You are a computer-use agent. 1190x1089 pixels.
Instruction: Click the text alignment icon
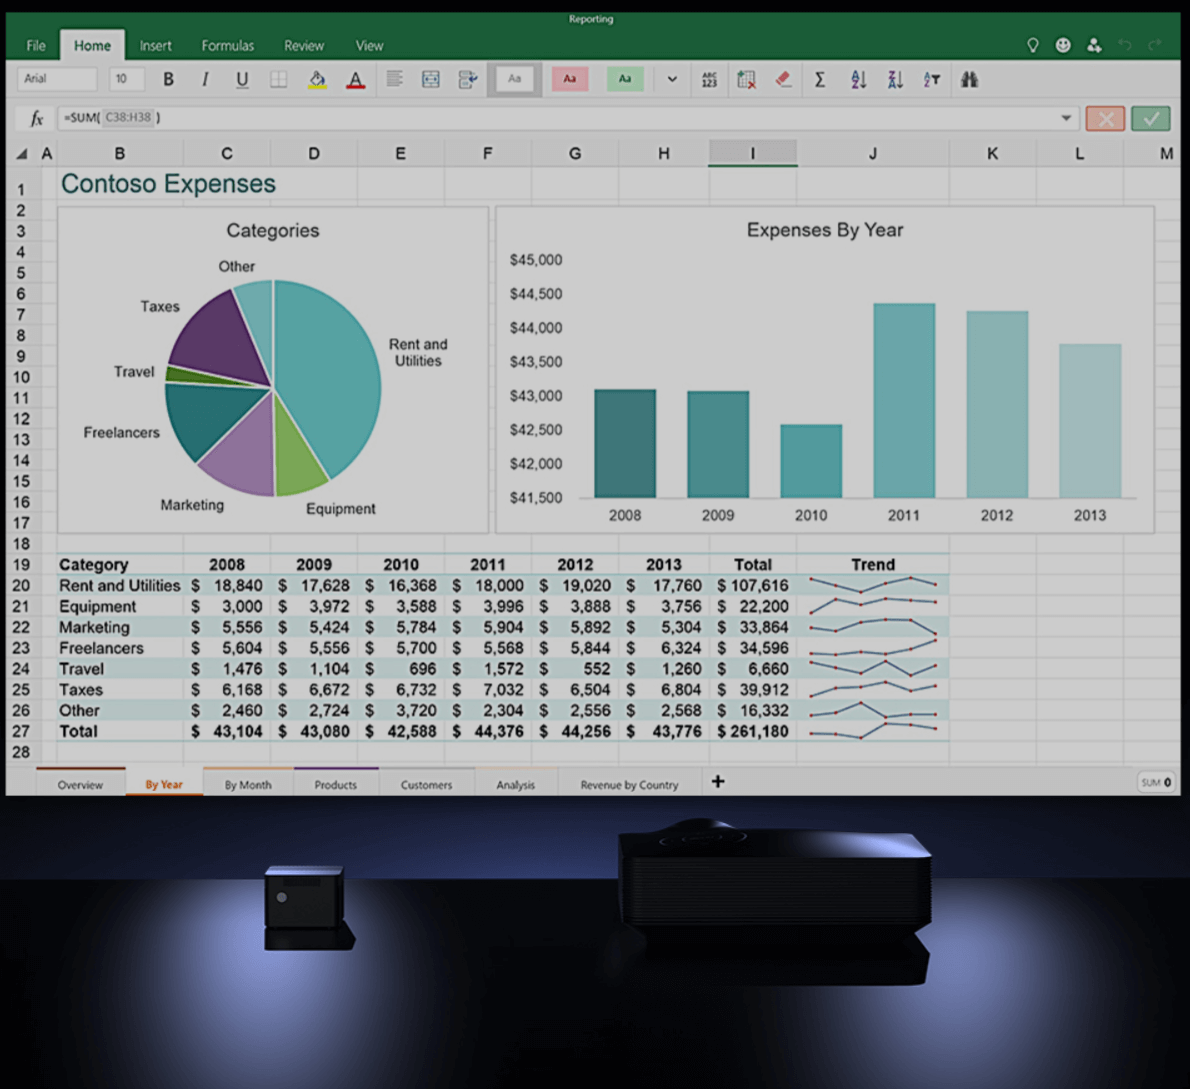click(395, 80)
